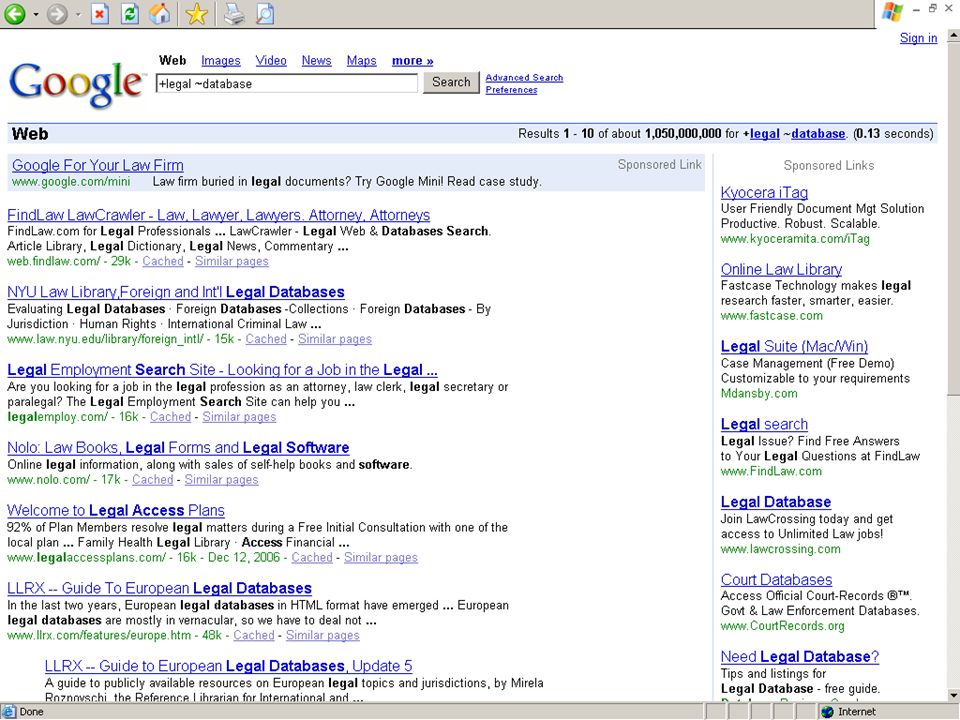This screenshot has width=960, height=720.
Task: Click the Windows flag logo
Action: [892, 12]
